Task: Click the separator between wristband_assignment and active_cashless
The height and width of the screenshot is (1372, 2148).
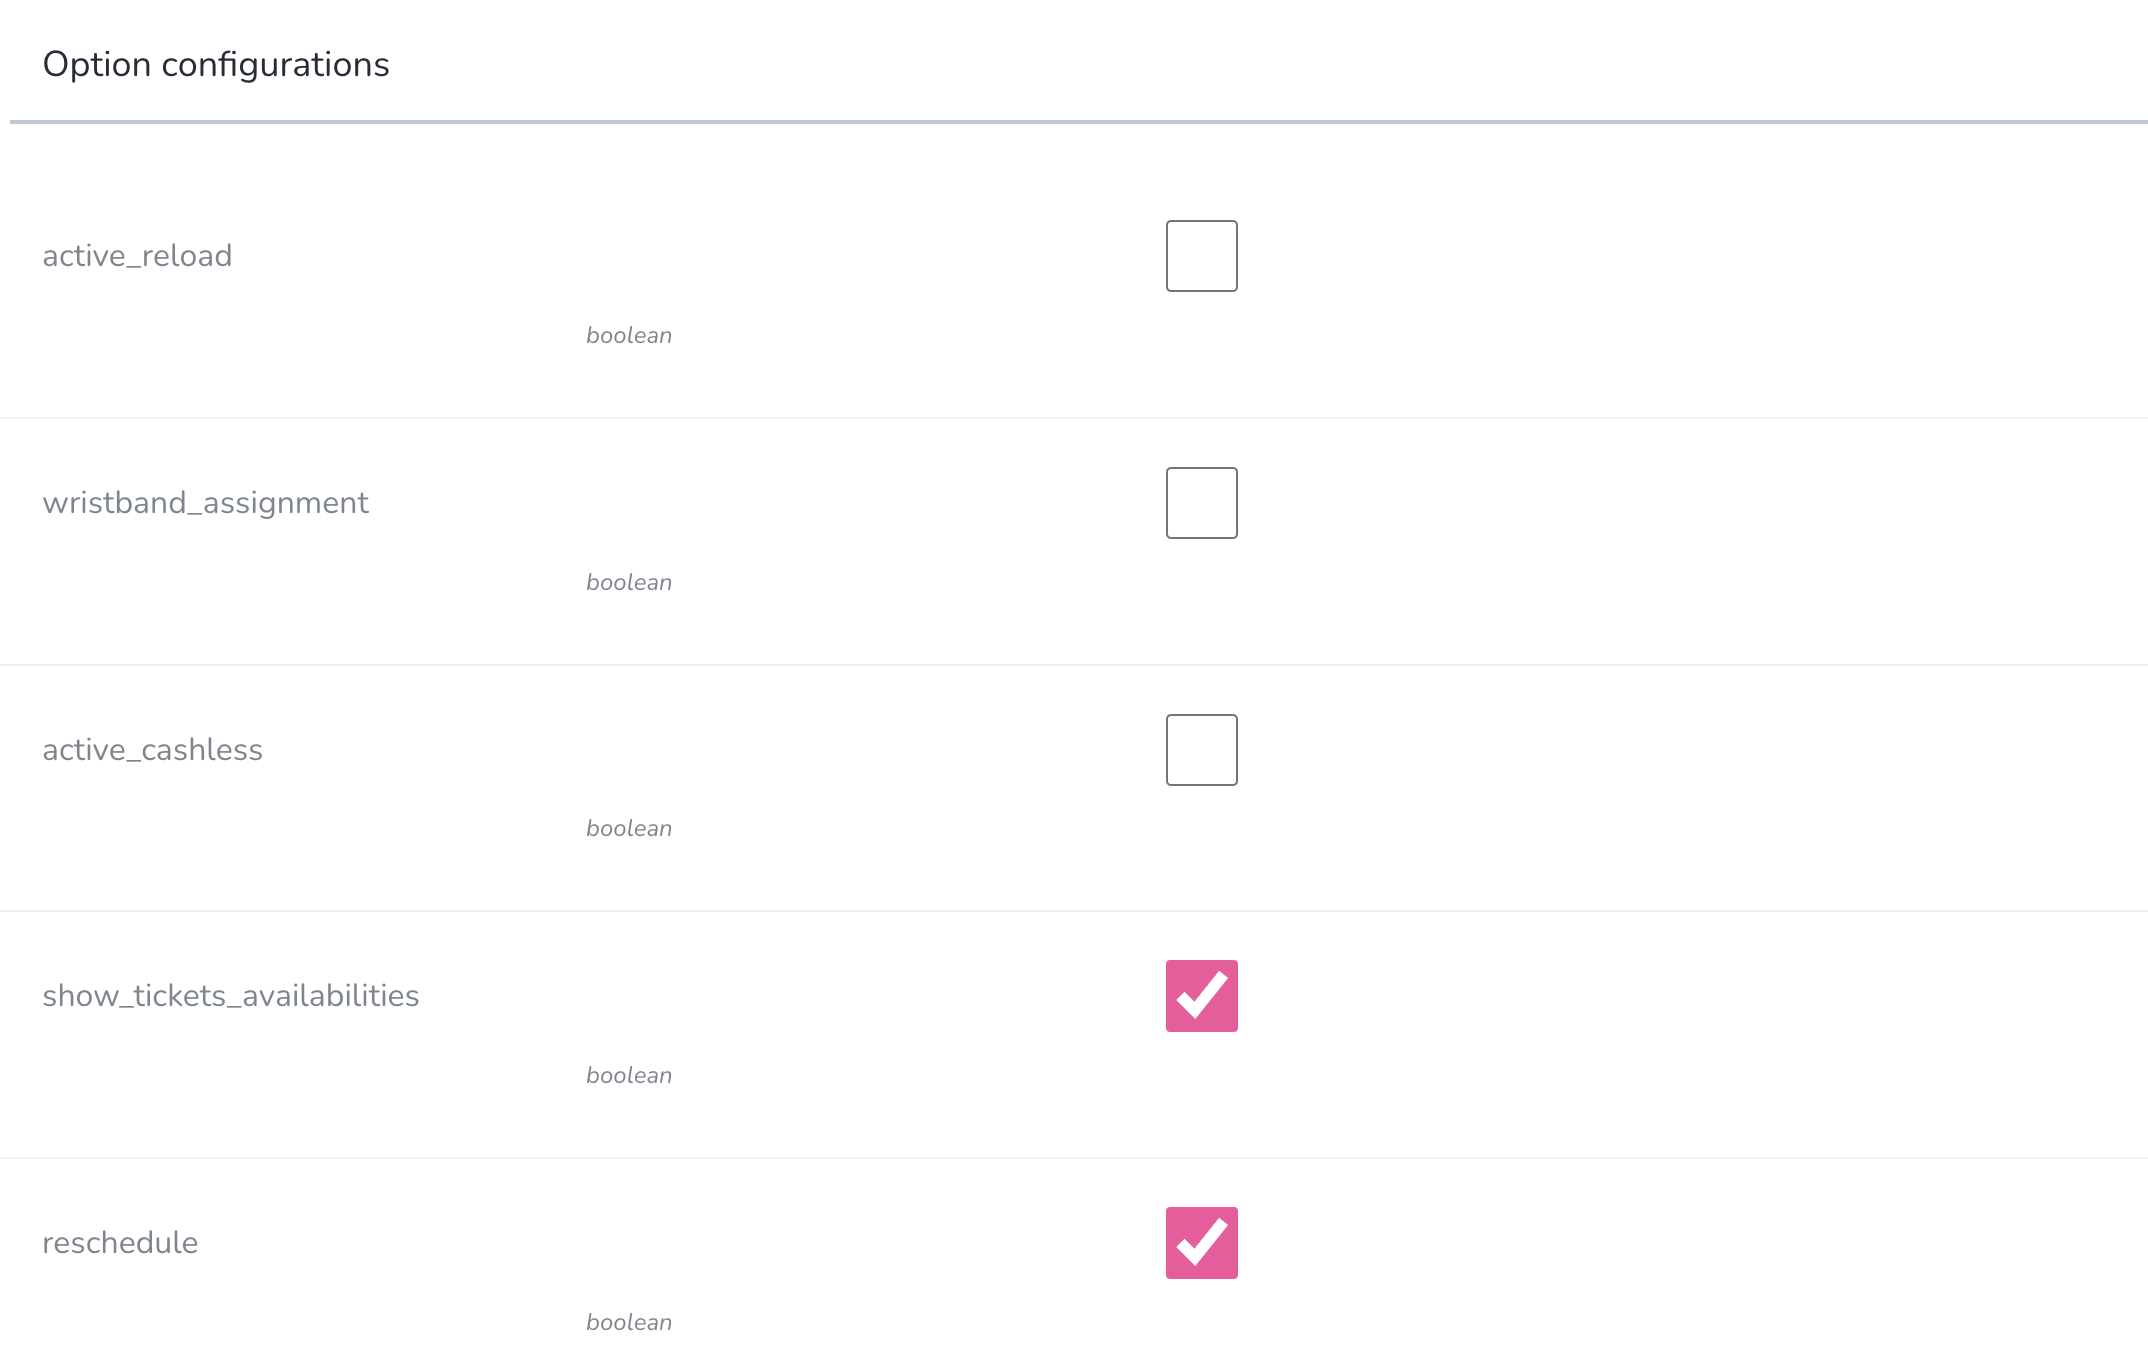Action: (x=1074, y=665)
